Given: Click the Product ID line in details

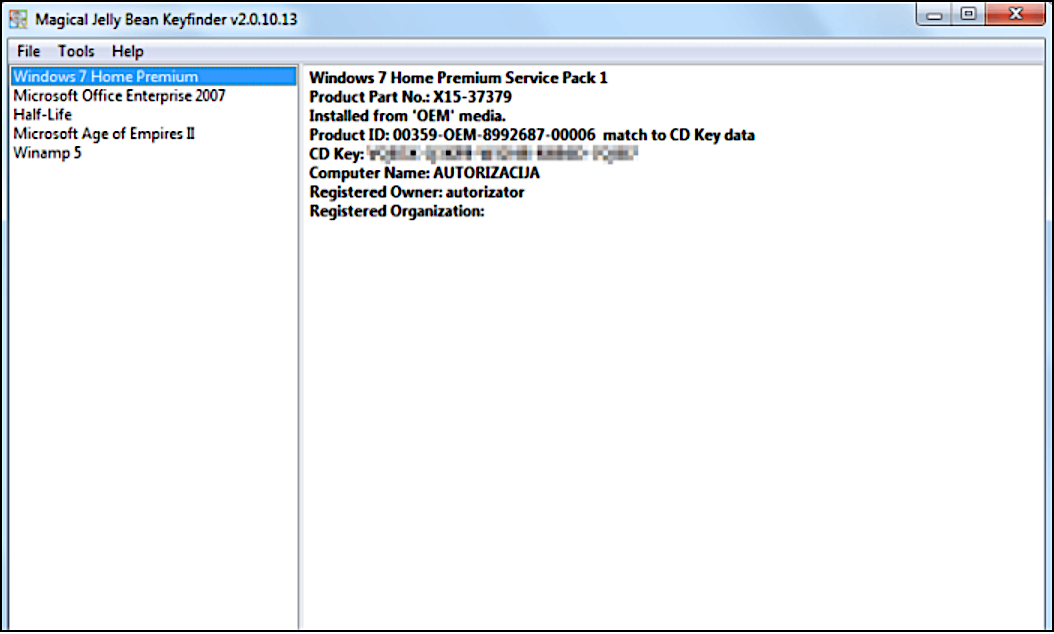Looking at the screenshot, I should coord(531,135).
